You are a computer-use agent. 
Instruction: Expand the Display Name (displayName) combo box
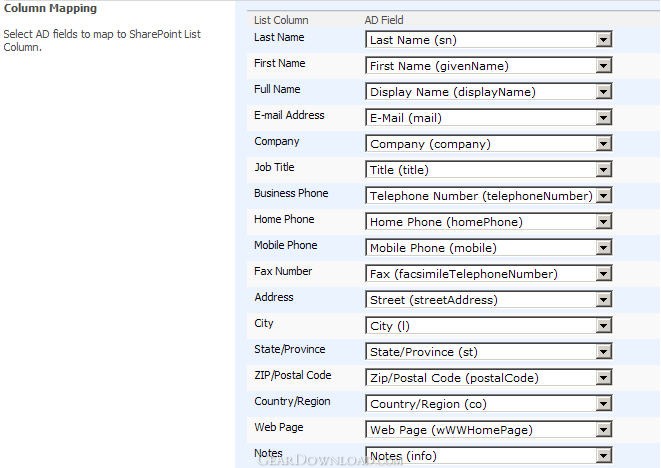[x=489, y=92]
